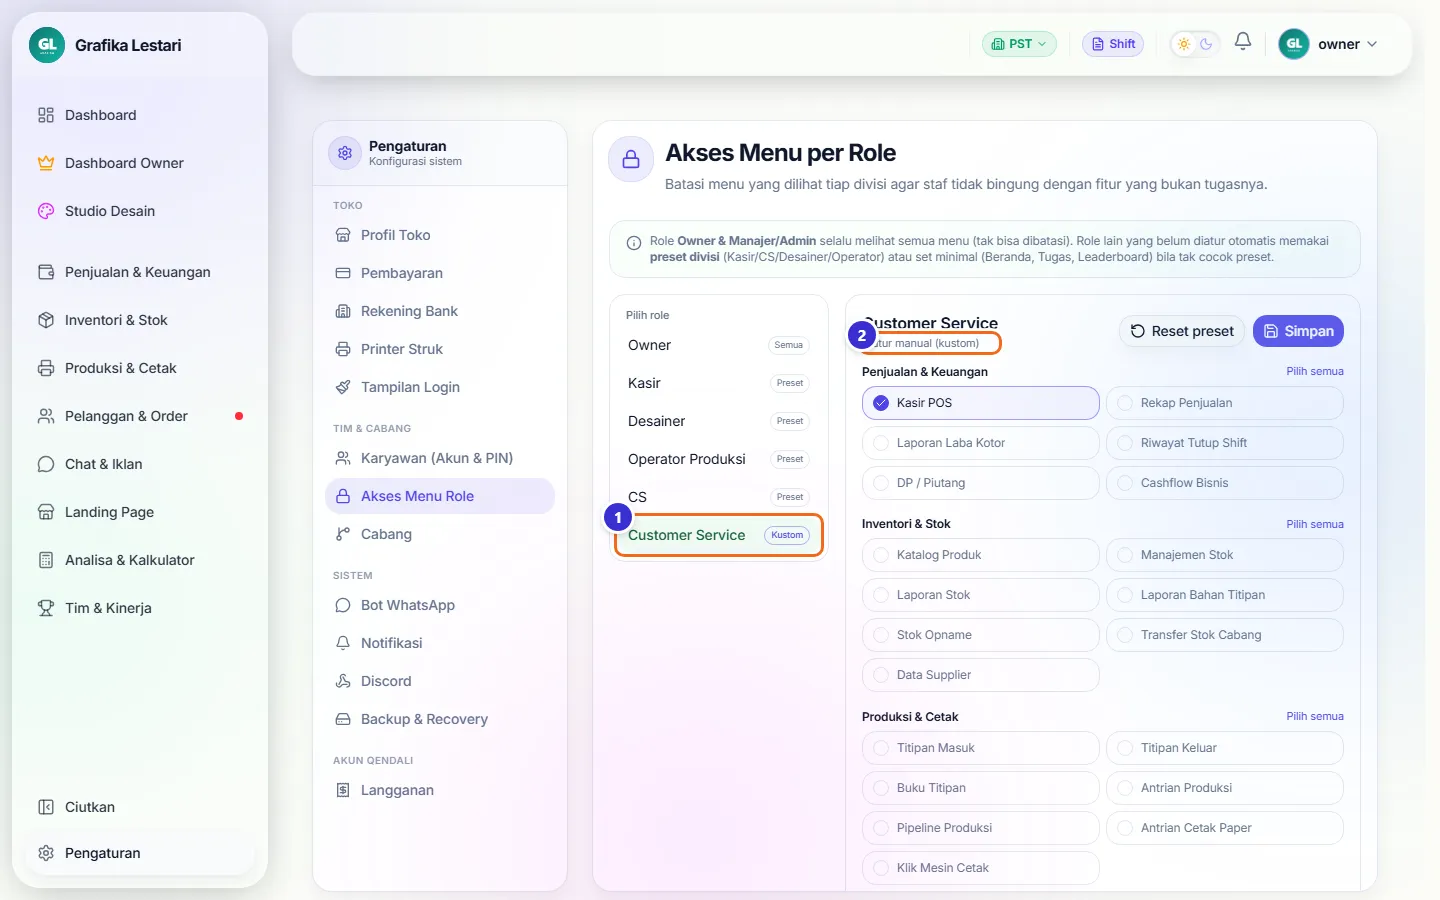Screen dimensions: 1440x900
Task: Open the PST branch dropdown
Action: [x=1019, y=44]
